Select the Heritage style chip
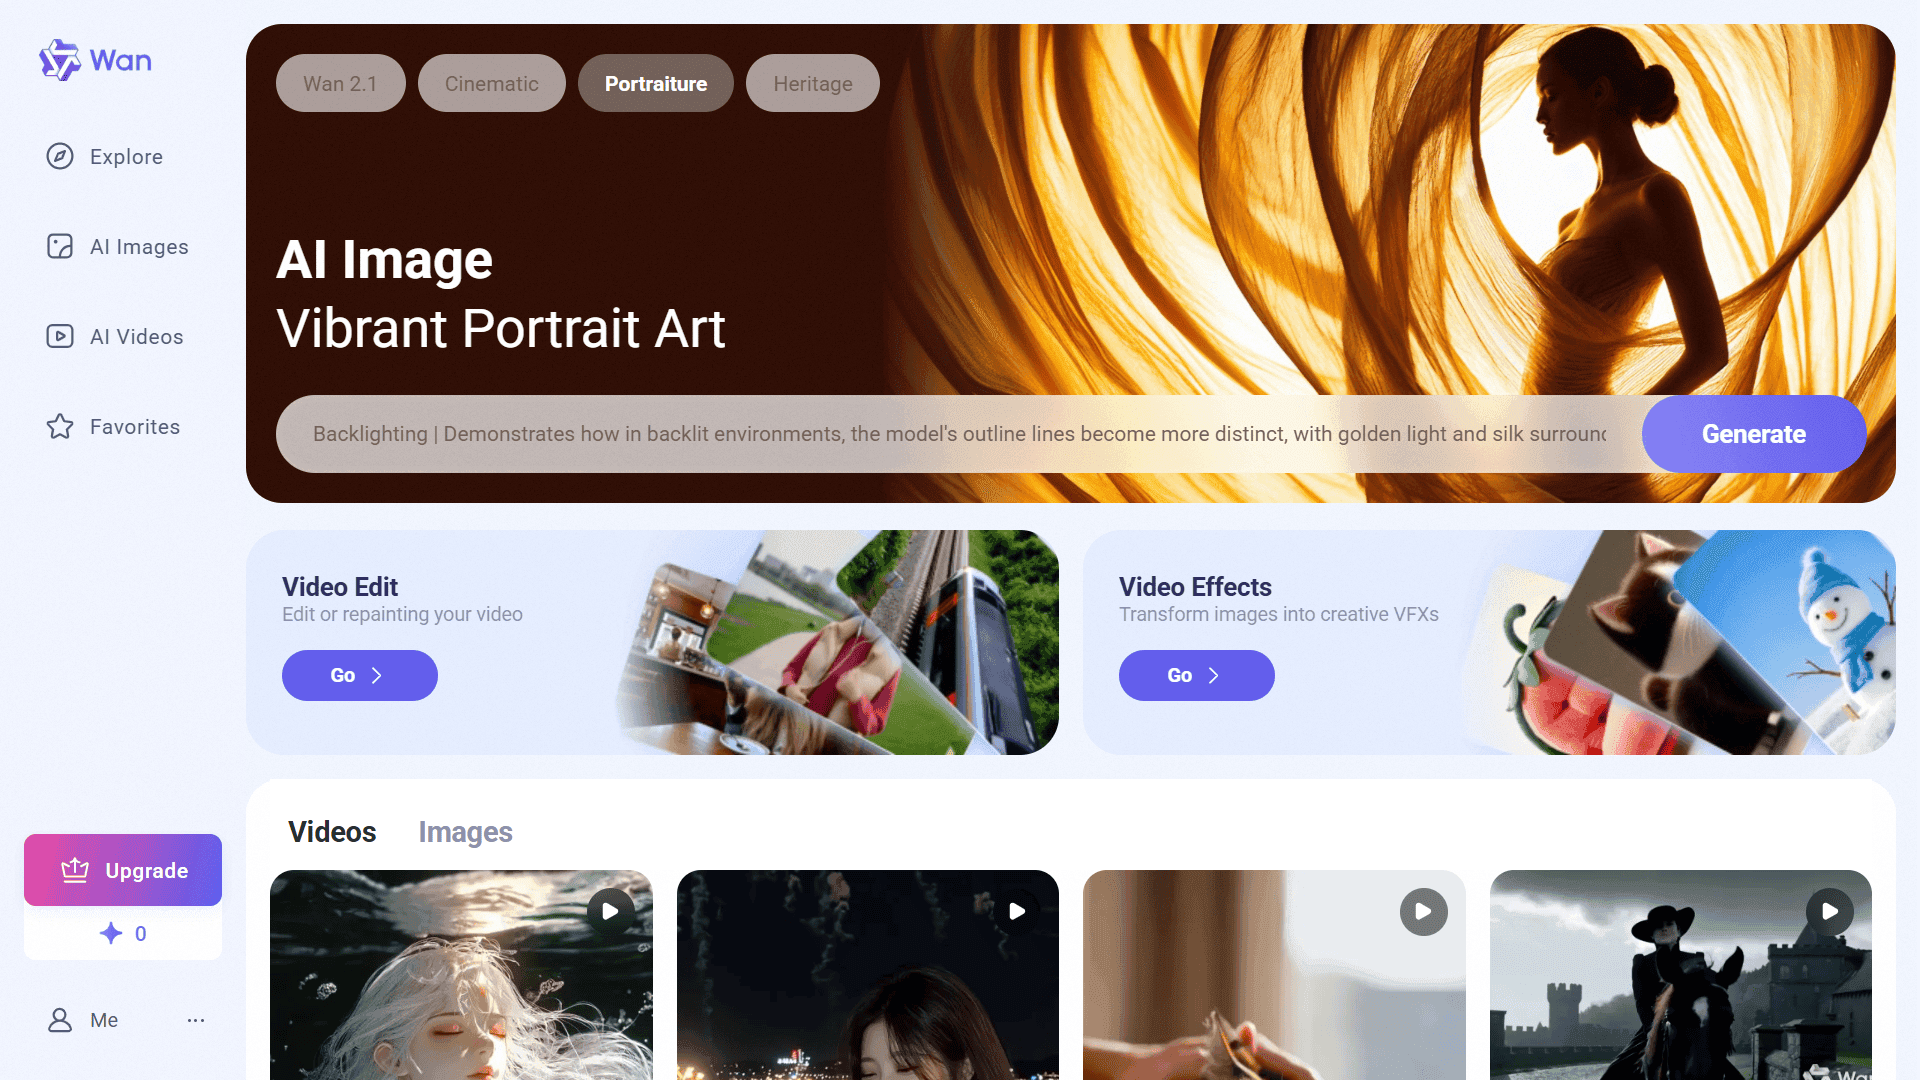Viewport: 1920px width, 1080px height. 812,83
